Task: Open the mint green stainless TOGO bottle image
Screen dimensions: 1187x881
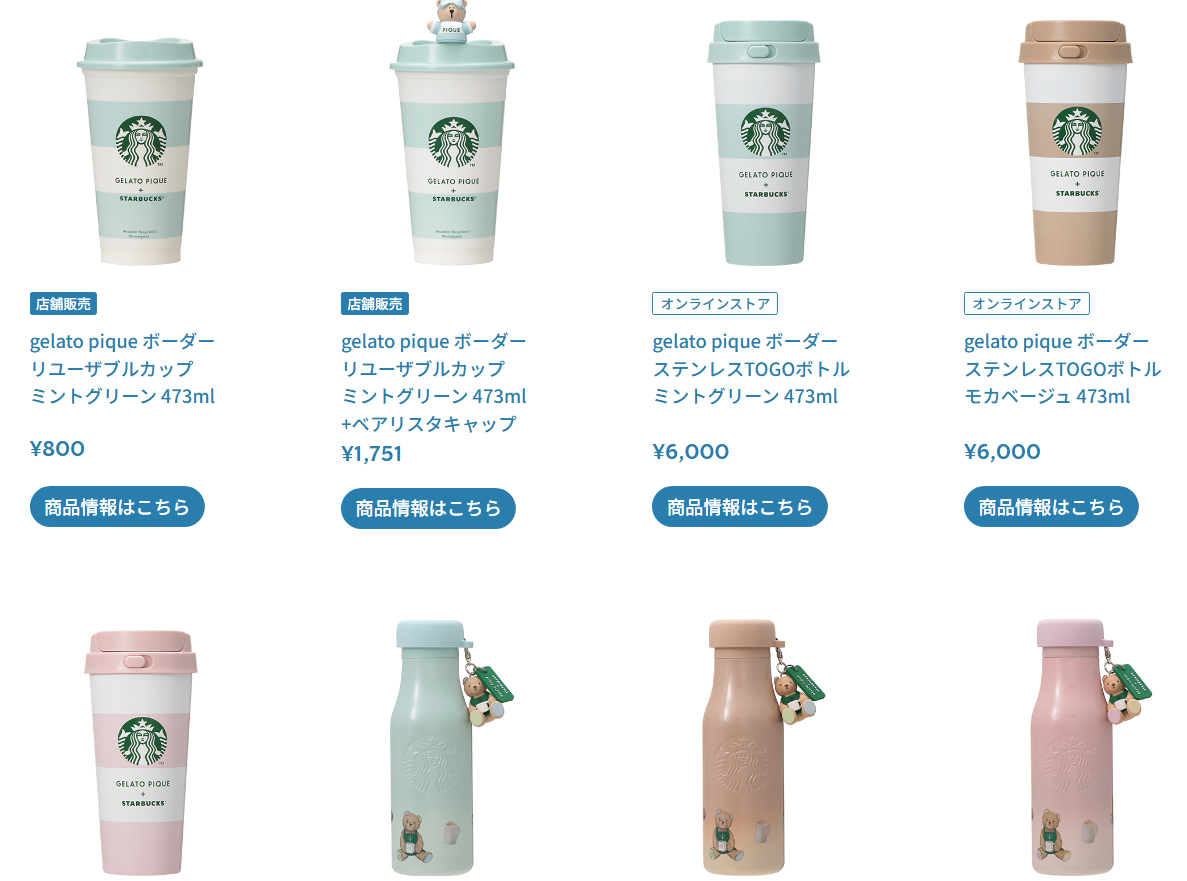Action: coord(764,142)
